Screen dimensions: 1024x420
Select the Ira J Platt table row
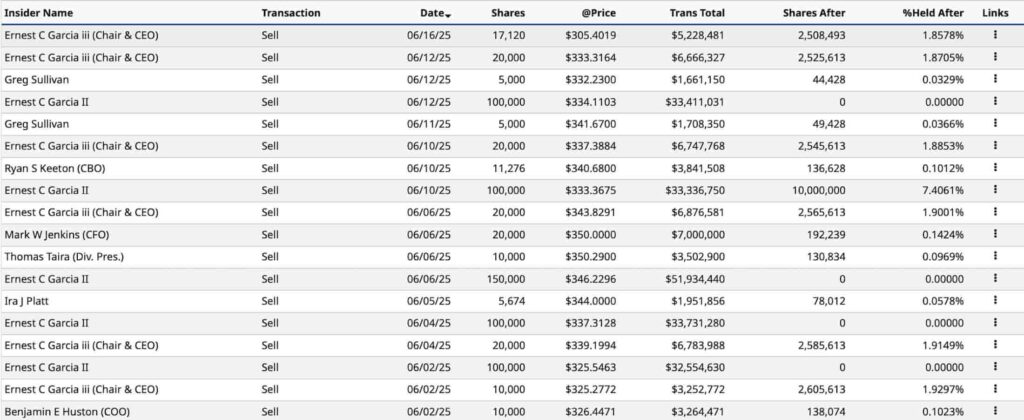(x=512, y=301)
